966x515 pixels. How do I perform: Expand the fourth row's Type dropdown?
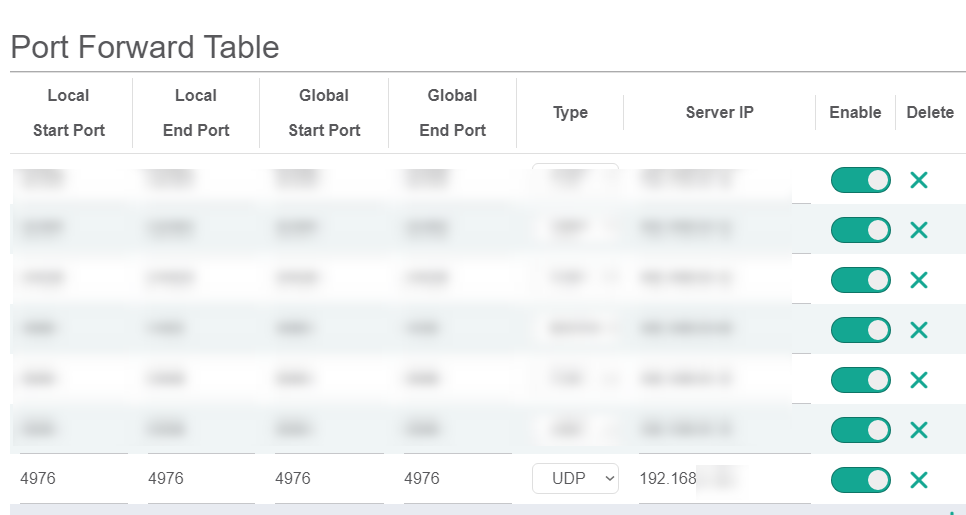pyautogui.click(x=575, y=329)
